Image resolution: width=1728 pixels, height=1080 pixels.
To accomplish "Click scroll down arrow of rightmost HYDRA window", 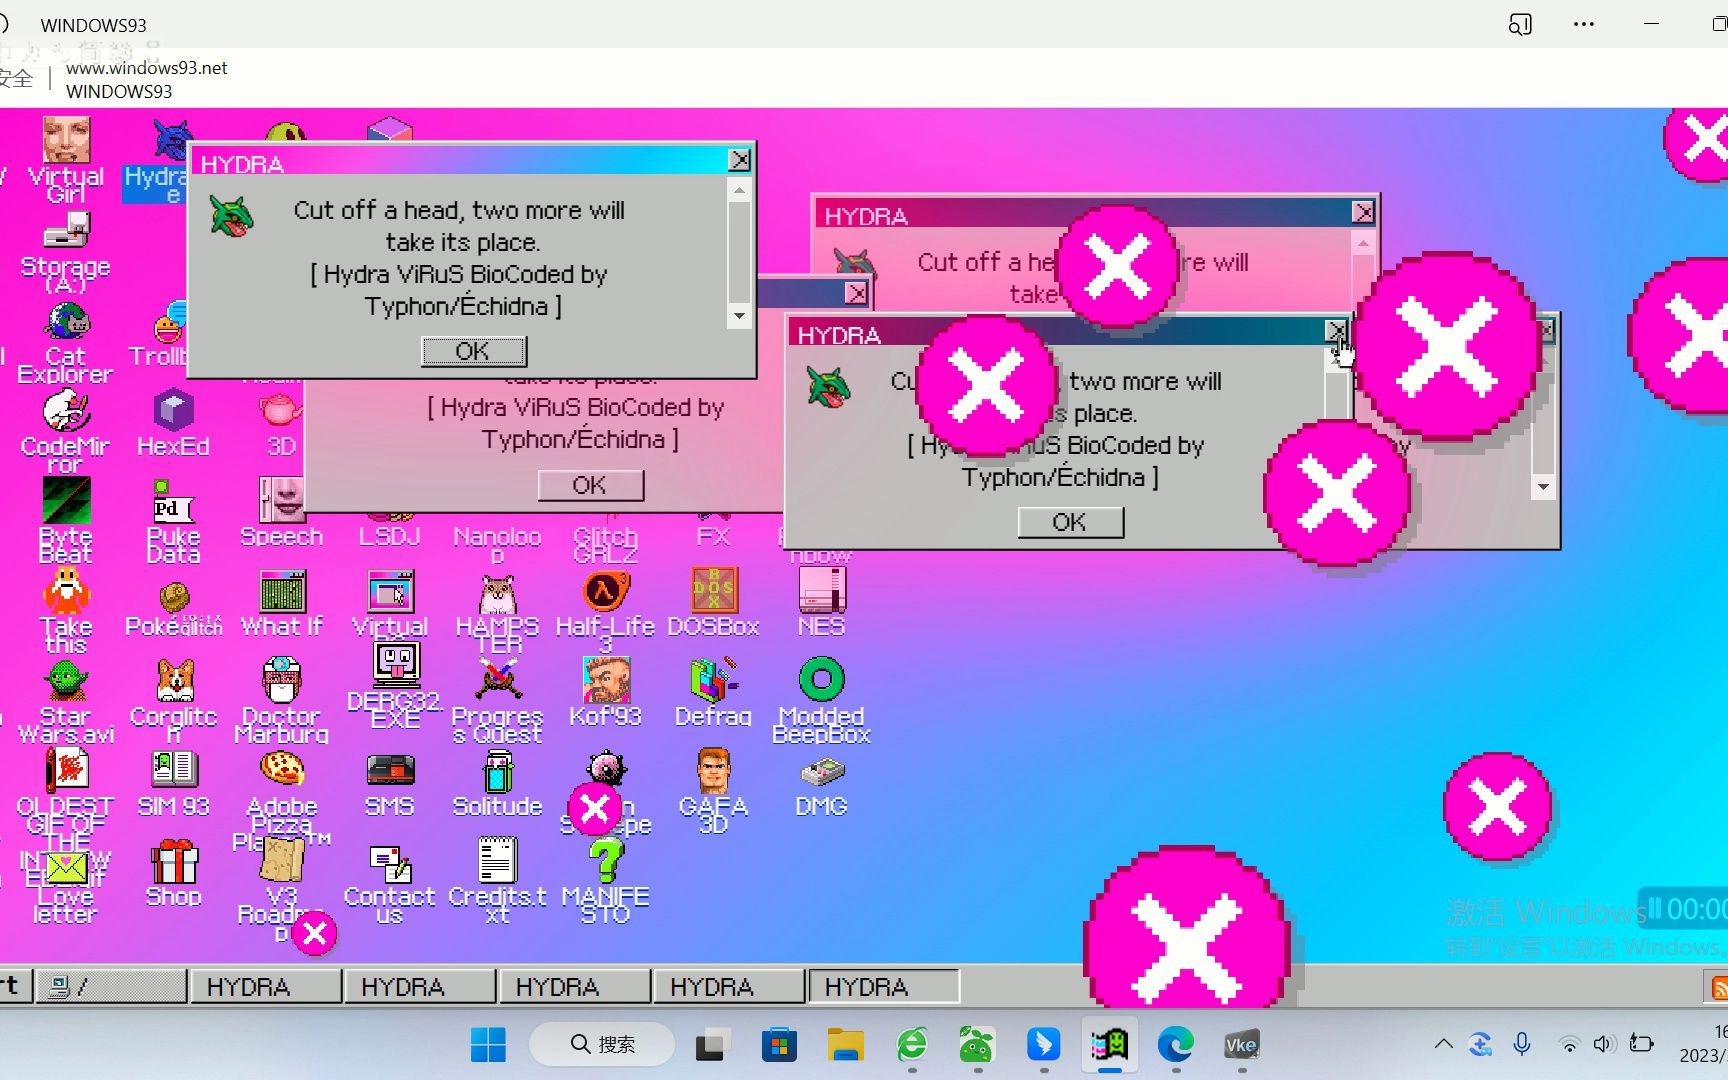I will [x=1543, y=487].
